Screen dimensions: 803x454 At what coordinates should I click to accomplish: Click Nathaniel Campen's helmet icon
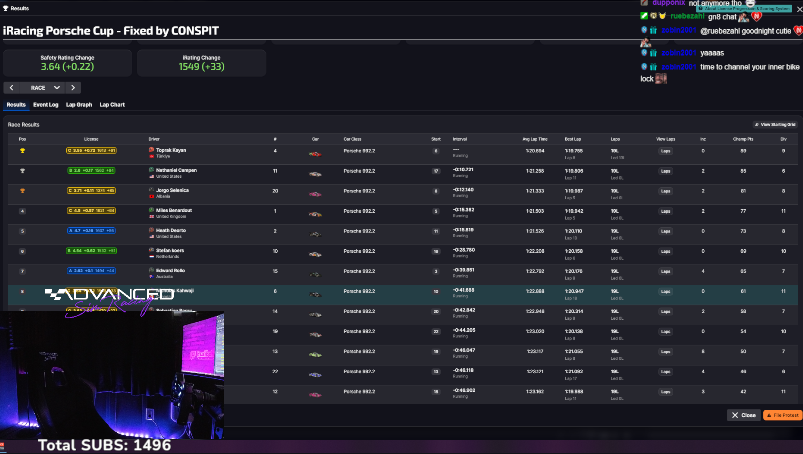point(152,170)
